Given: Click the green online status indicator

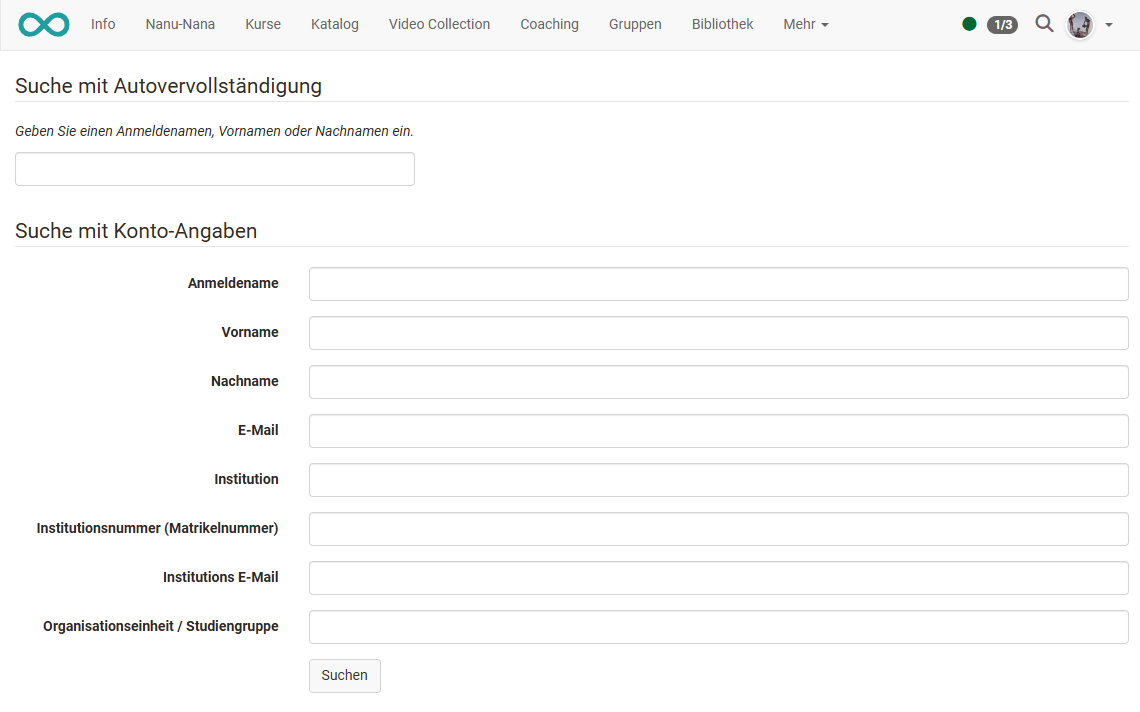Looking at the screenshot, I should coord(968,22).
